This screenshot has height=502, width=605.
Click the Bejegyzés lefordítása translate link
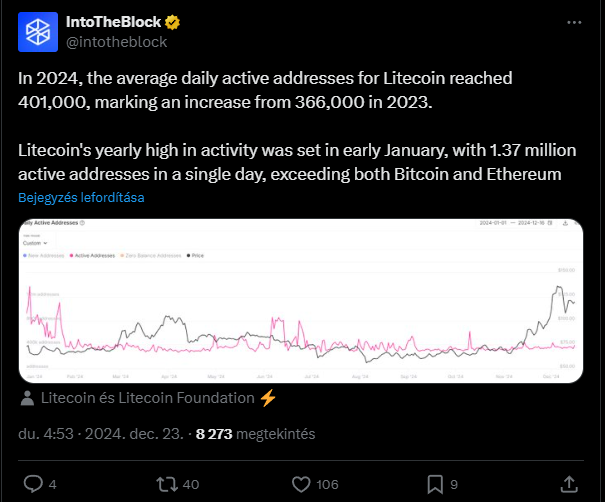point(81,198)
